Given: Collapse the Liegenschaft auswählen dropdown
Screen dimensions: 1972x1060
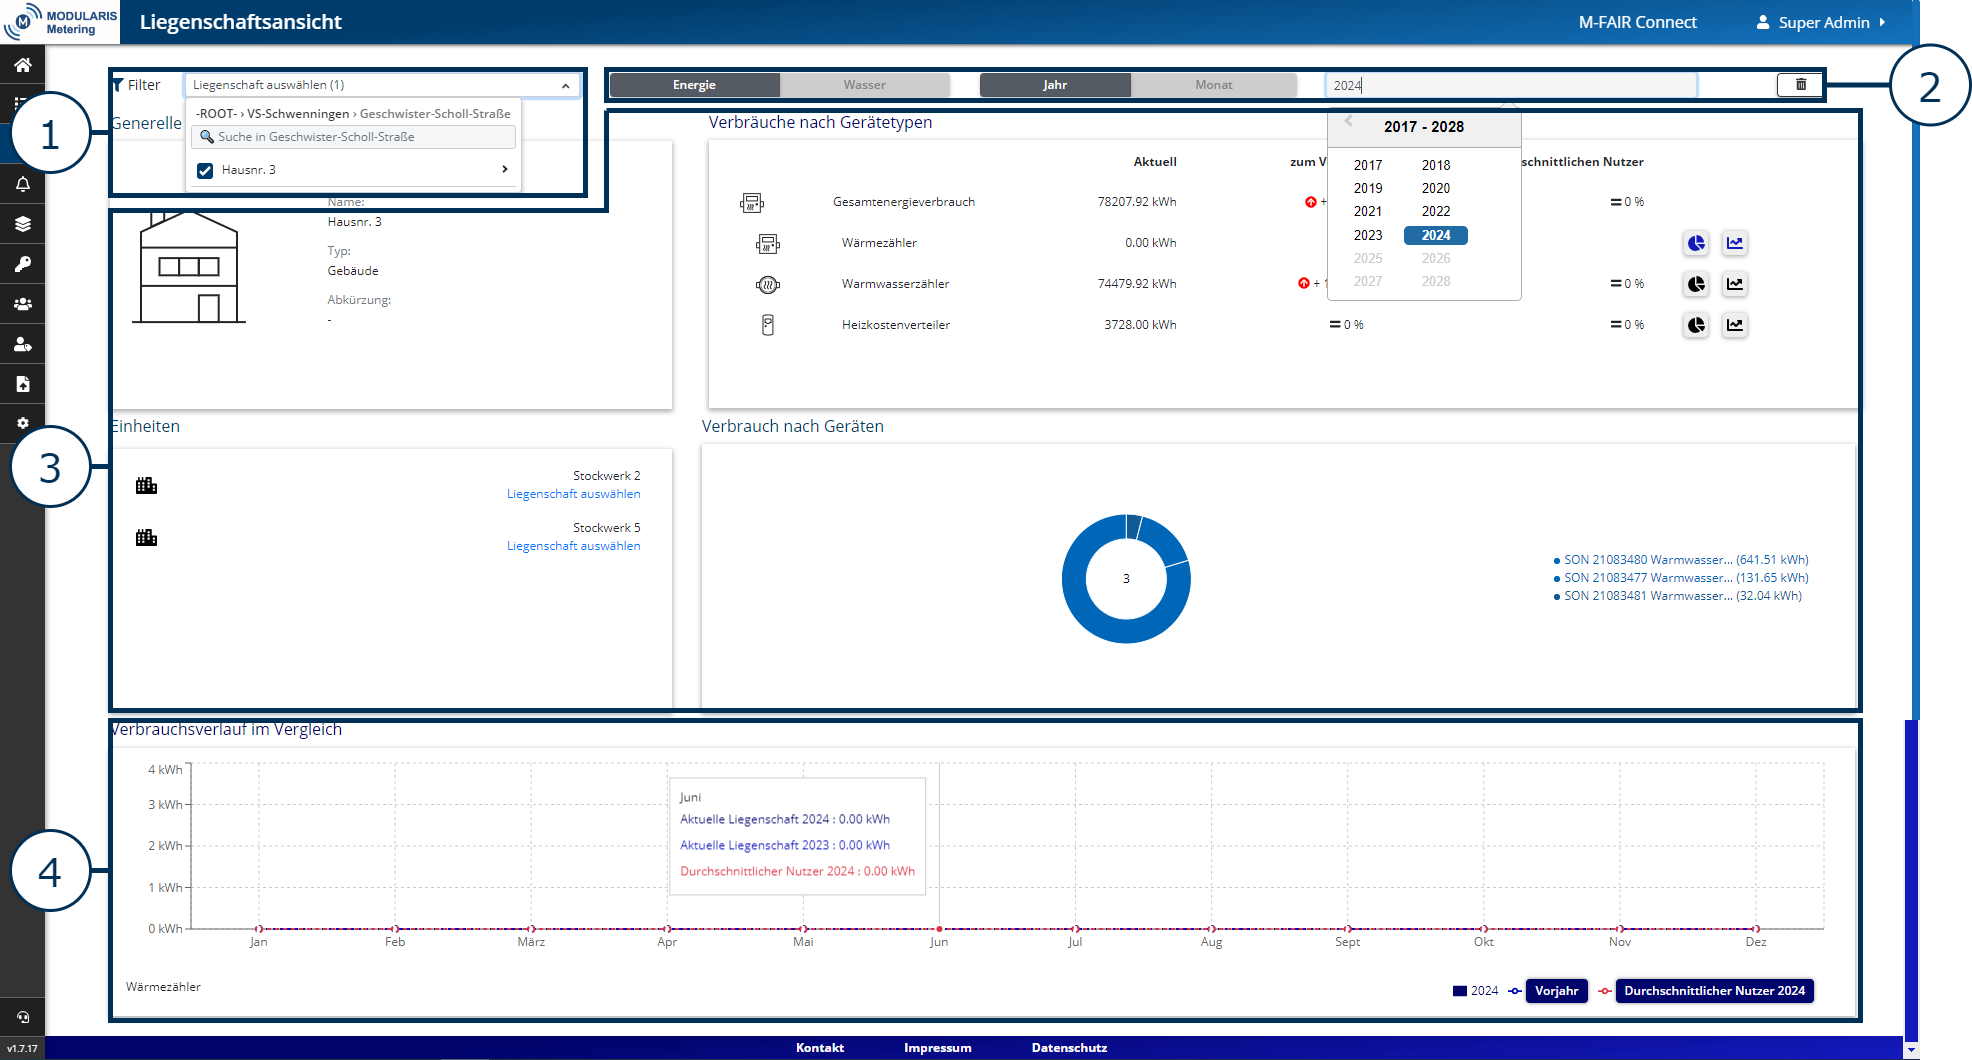Looking at the screenshot, I should (565, 86).
